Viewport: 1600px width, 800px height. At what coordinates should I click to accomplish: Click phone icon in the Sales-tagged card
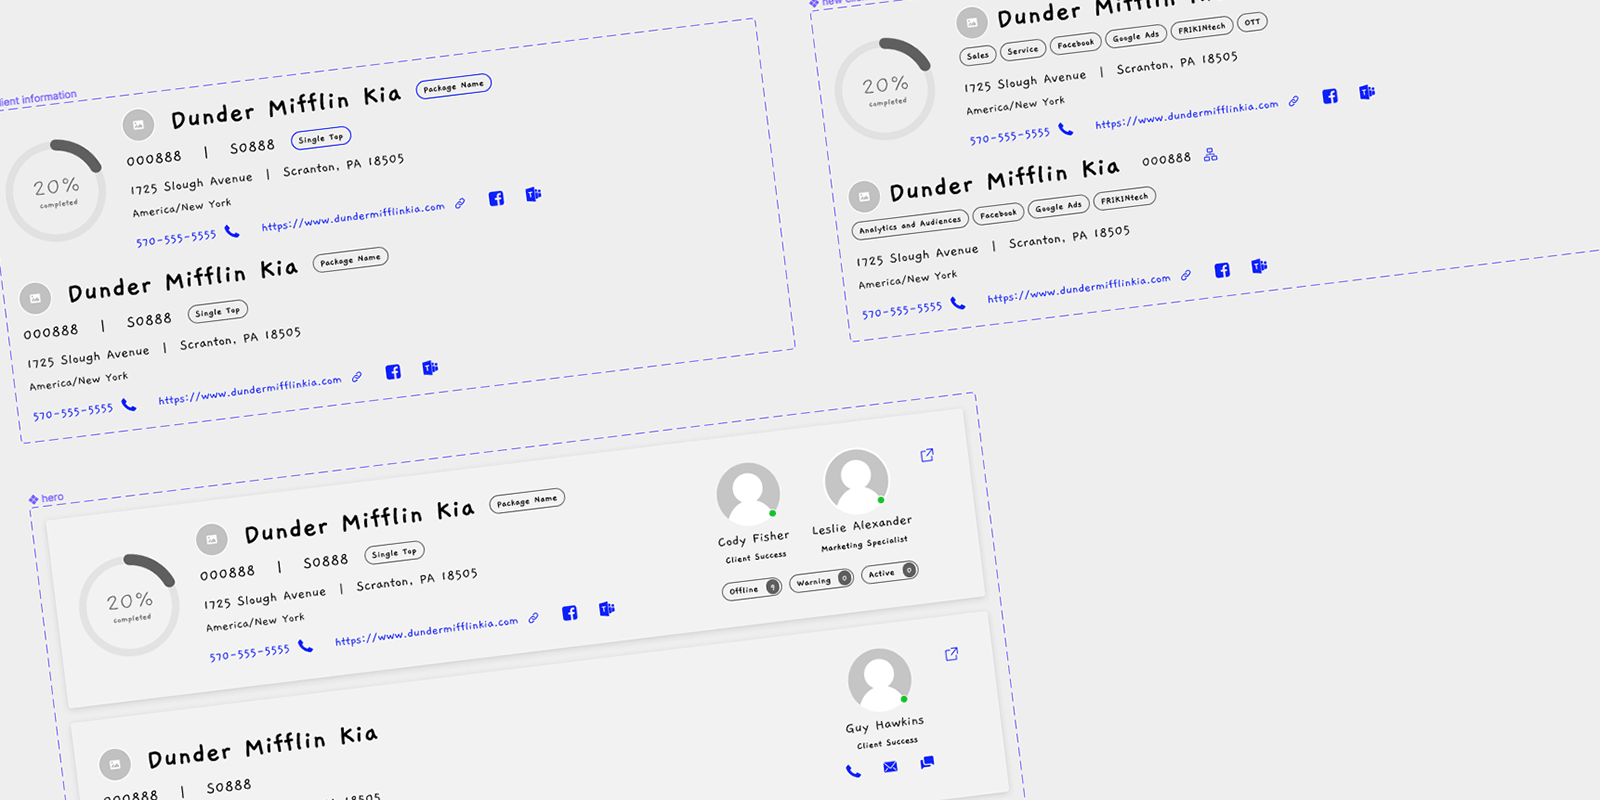[x=1065, y=129]
